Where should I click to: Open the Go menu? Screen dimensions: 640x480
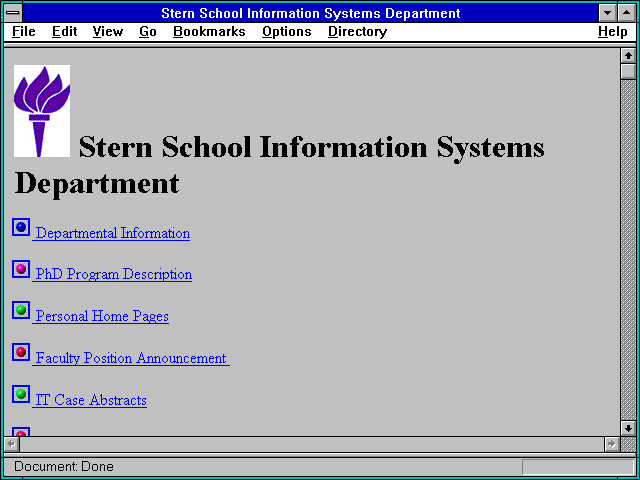point(148,32)
